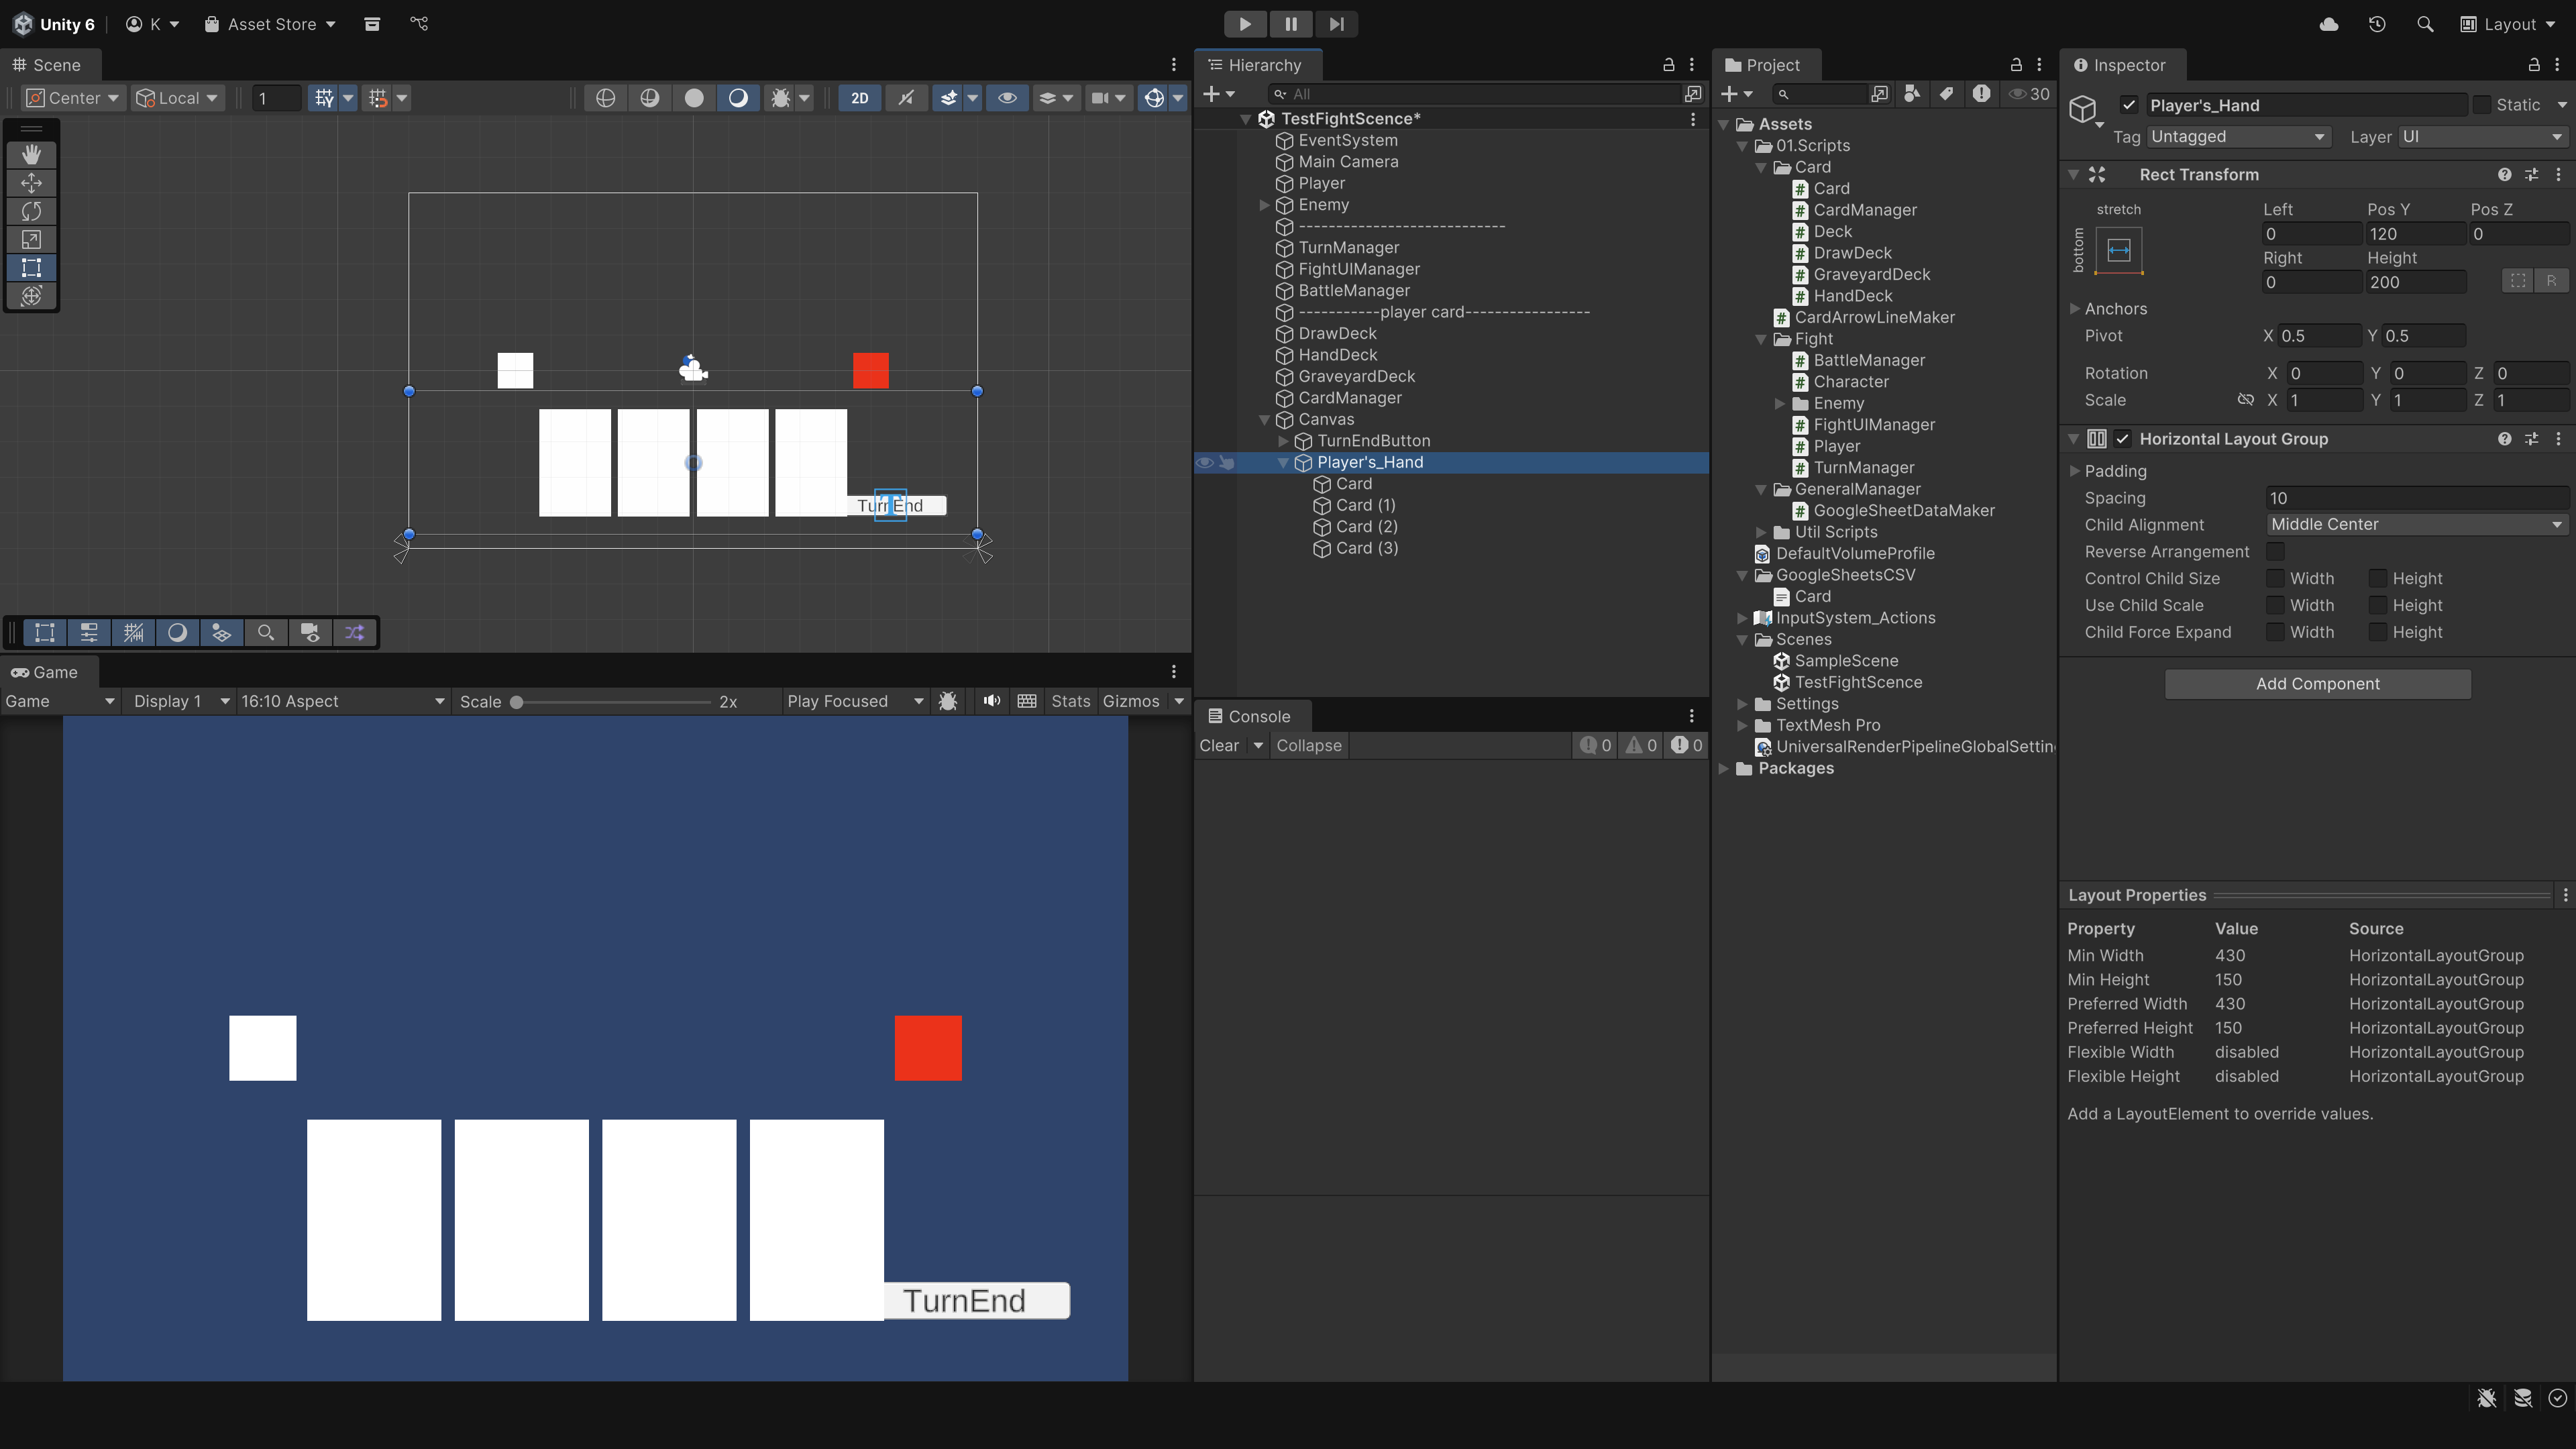Open the Asset Store menu
Image resolution: width=2576 pixels, height=1449 pixels.
[270, 24]
